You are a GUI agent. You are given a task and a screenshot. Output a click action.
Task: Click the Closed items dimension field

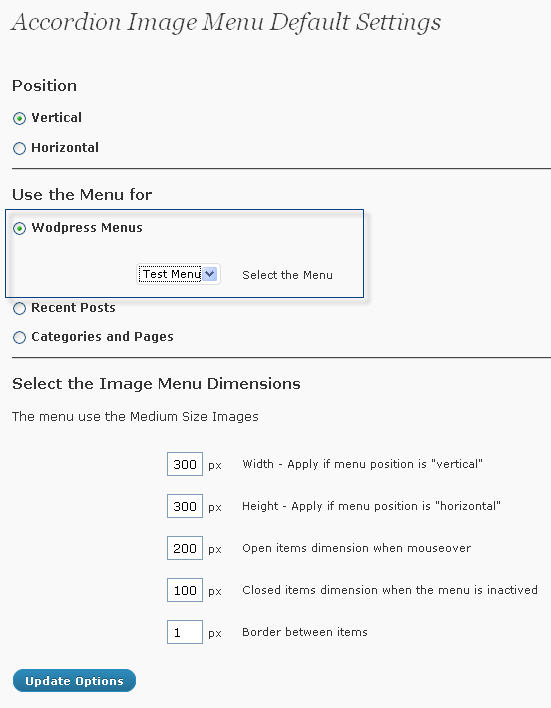coord(185,590)
